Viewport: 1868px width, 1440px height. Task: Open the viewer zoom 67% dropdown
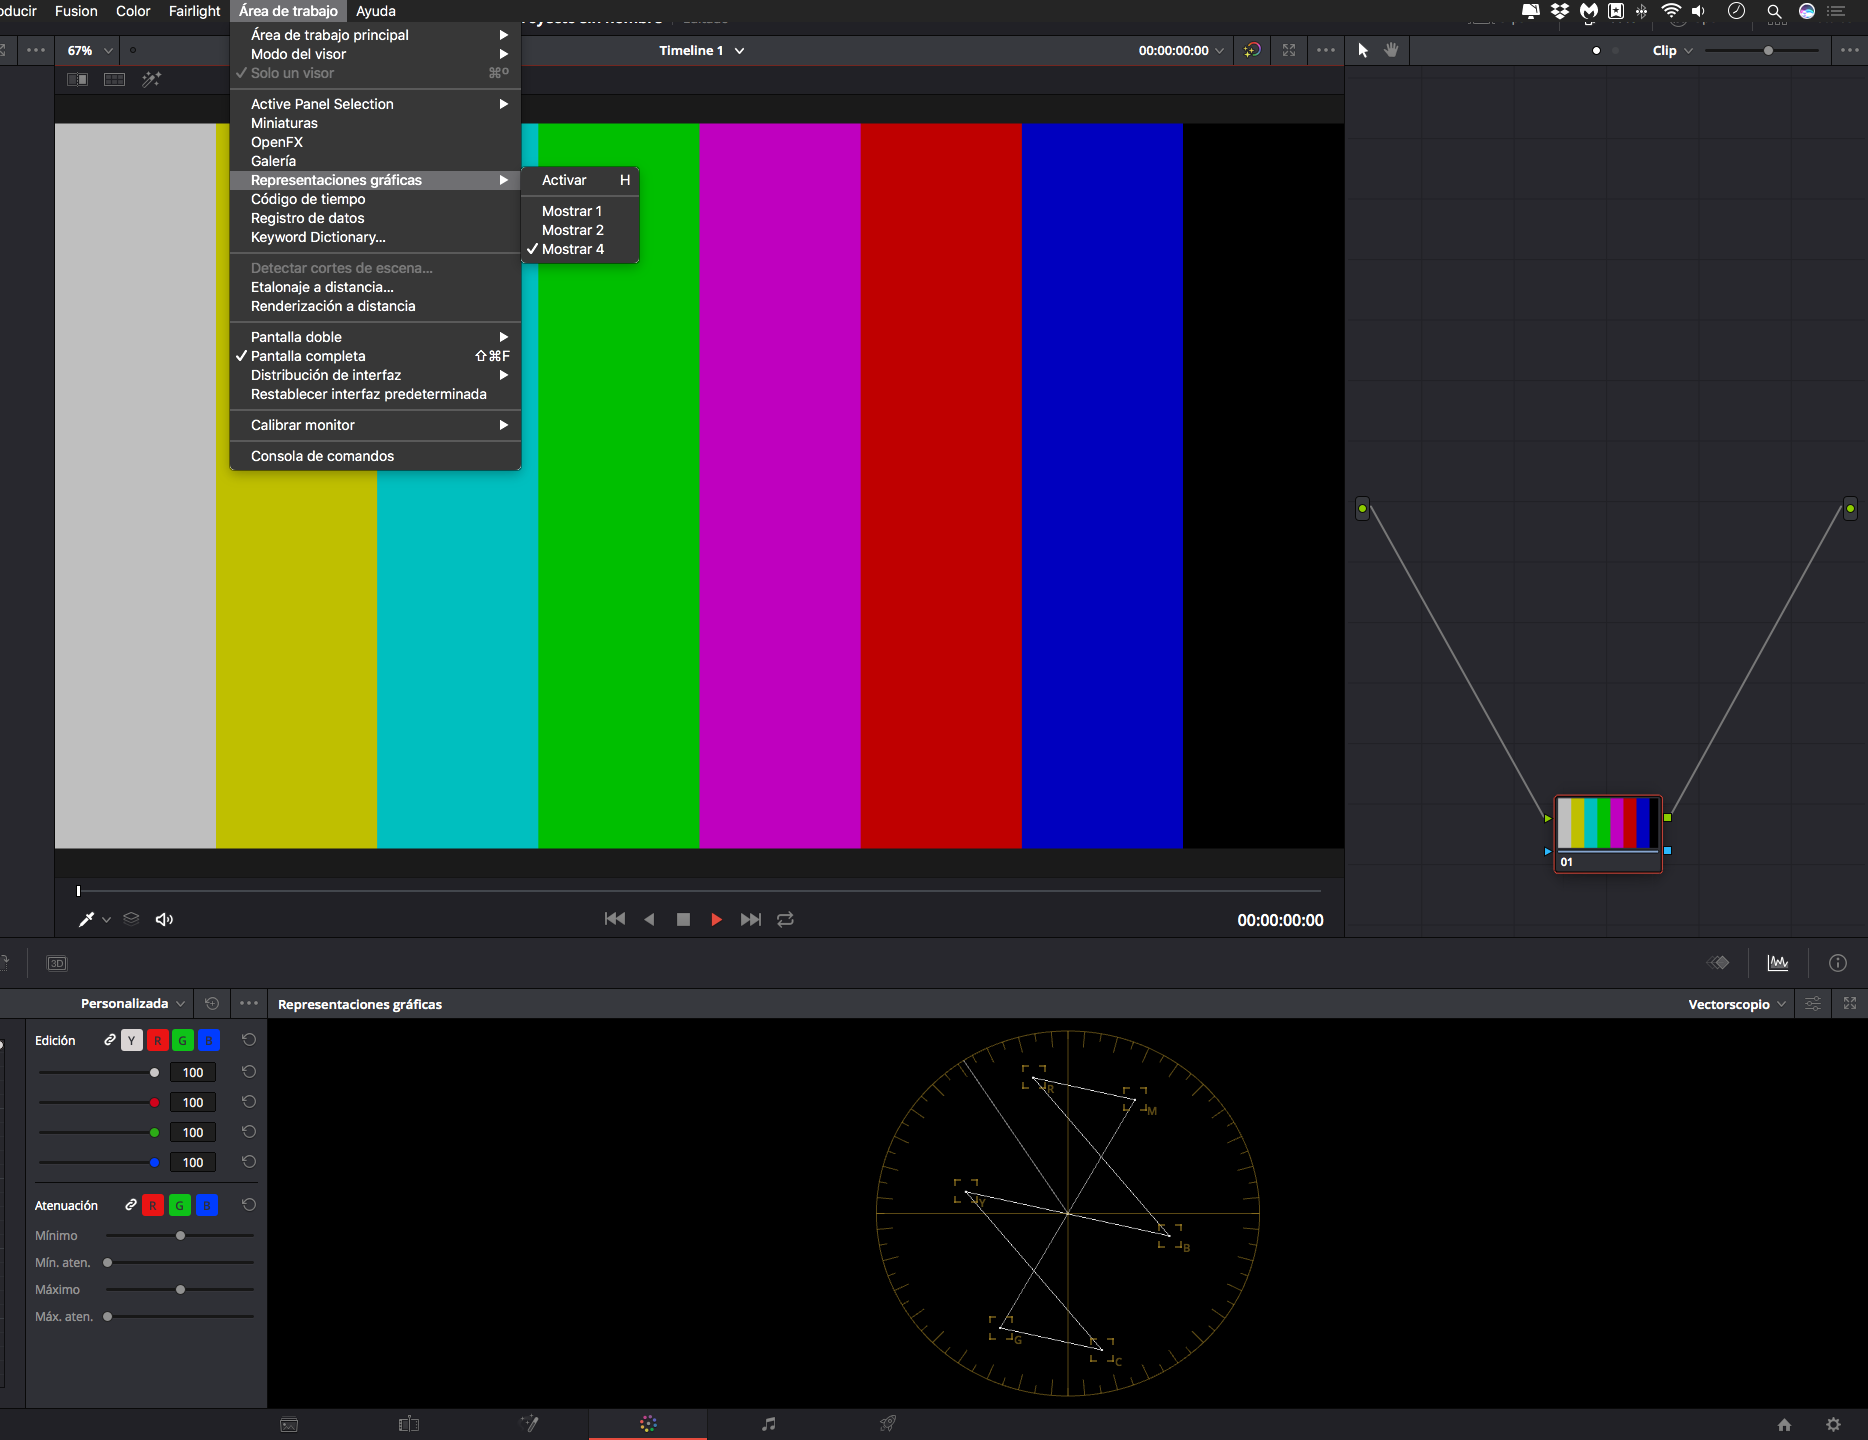(x=90, y=50)
